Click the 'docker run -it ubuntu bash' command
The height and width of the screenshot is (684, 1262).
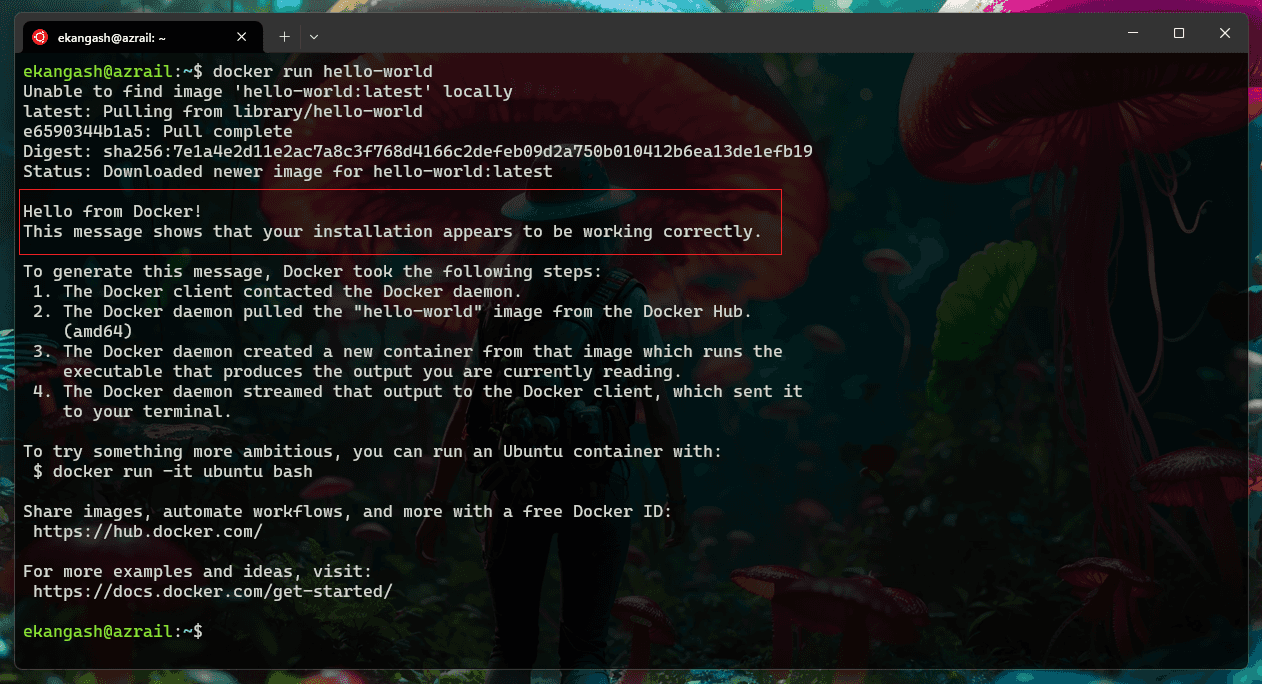coord(182,472)
